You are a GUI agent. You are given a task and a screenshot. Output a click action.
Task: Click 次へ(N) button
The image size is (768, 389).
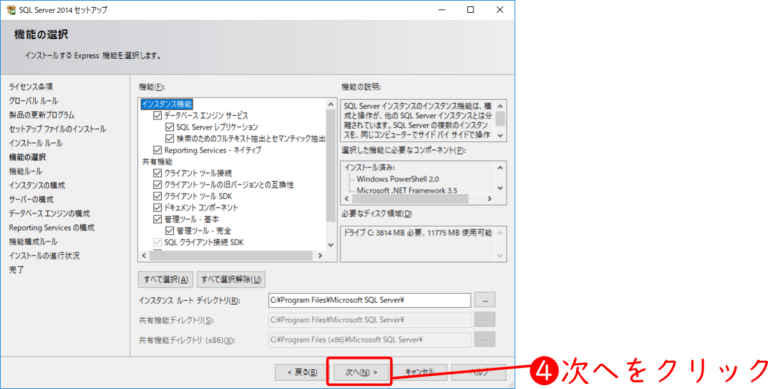[x=361, y=372]
